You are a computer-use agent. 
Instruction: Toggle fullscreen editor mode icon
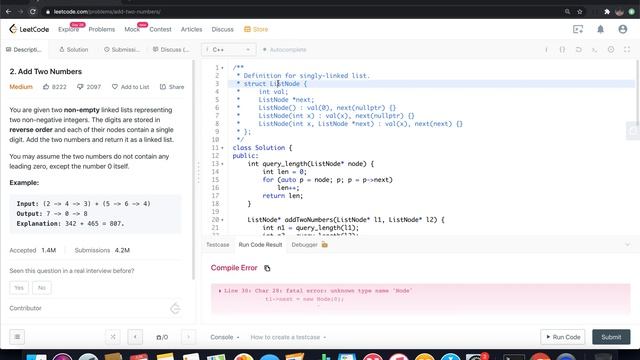point(627,49)
